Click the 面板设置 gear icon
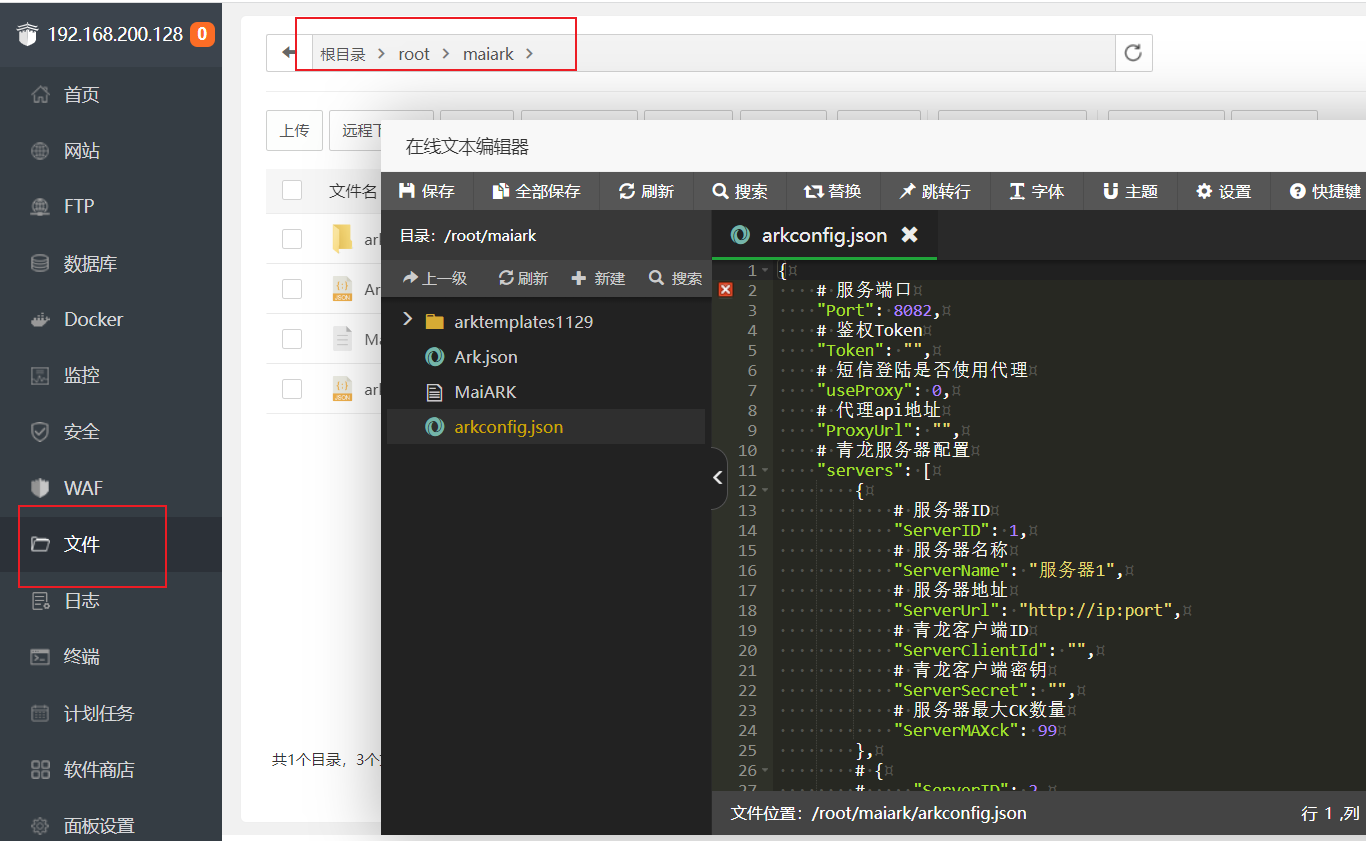 [x=40, y=826]
